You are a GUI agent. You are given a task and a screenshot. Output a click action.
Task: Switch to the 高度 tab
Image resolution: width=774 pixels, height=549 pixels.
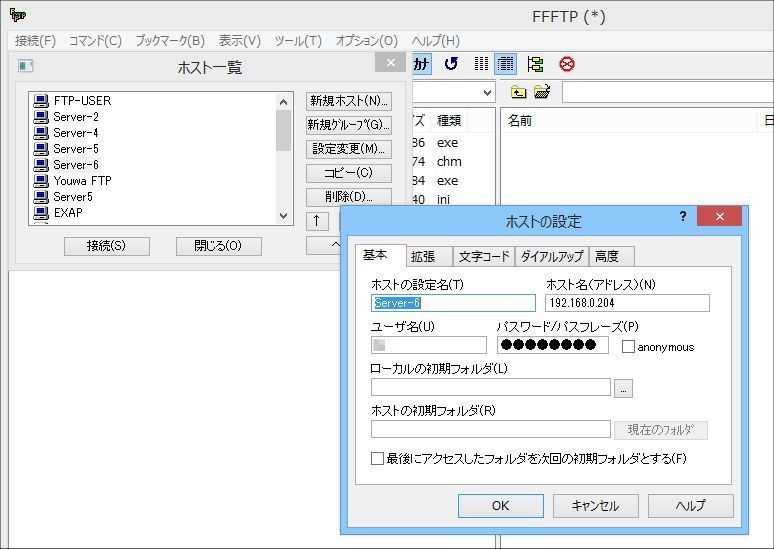pyautogui.click(x=611, y=256)
